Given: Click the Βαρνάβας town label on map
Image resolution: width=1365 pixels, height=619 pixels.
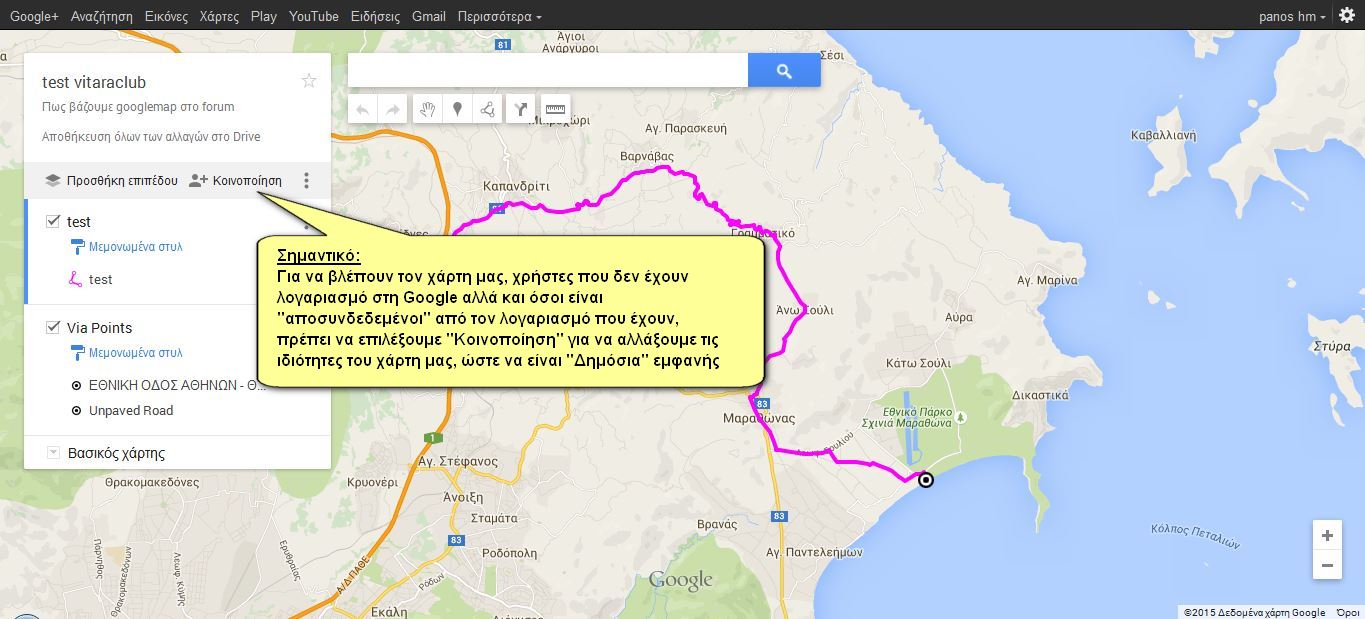Looking at the screenshot, I should [647, 157].
